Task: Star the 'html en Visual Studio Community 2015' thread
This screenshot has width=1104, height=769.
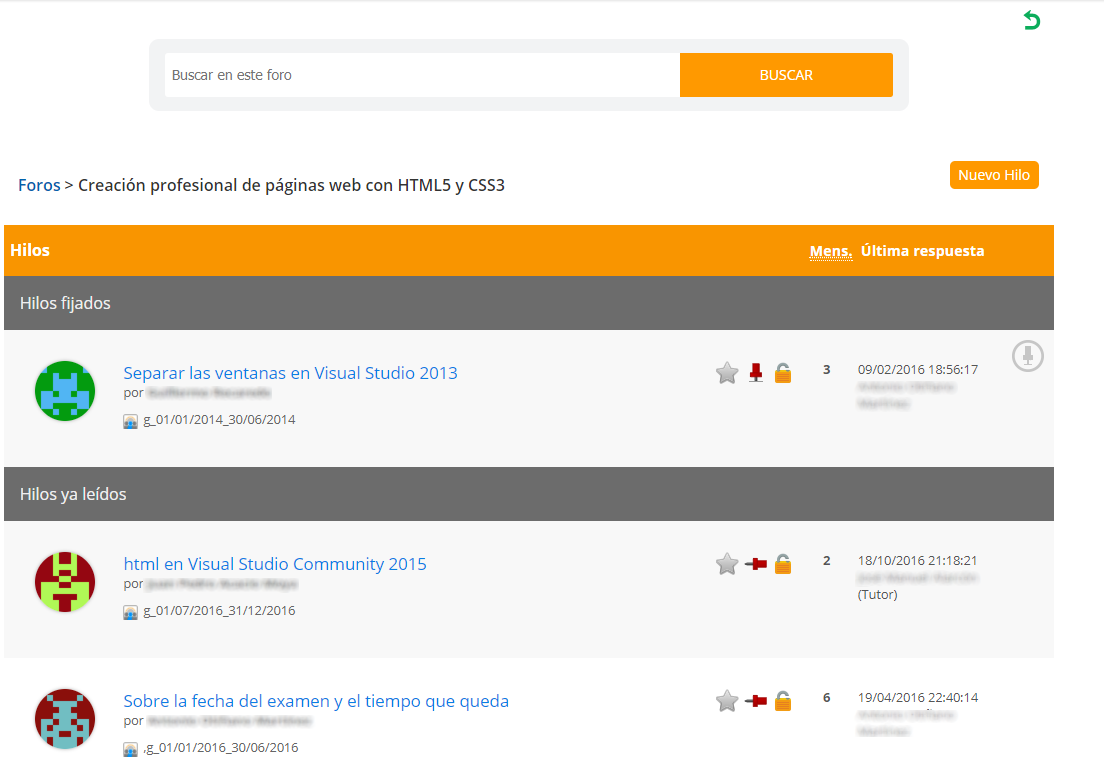Action: 727,563
